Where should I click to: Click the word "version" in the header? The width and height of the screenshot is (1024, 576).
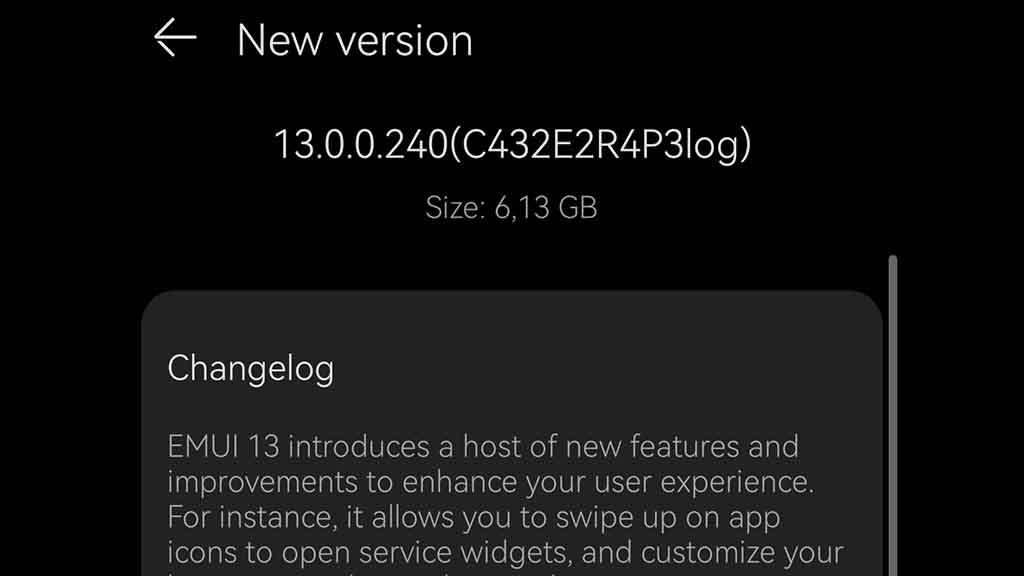pyautogui.click(x=404, y=41)
